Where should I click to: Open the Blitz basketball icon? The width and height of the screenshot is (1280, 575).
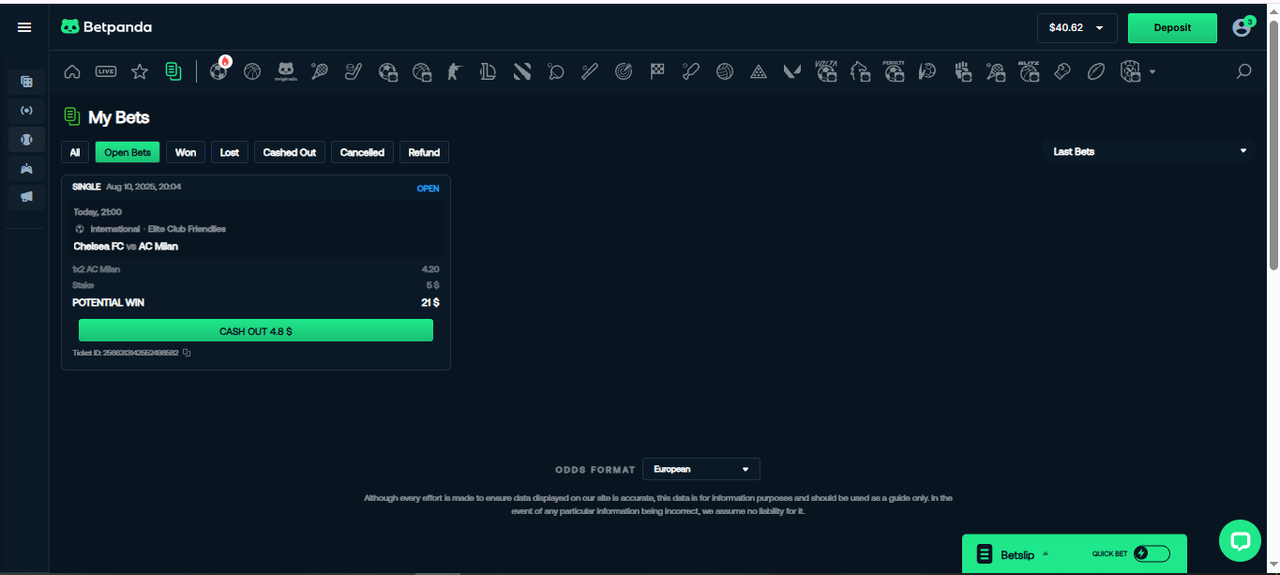pyautogui.click(x=1029, y=71)
